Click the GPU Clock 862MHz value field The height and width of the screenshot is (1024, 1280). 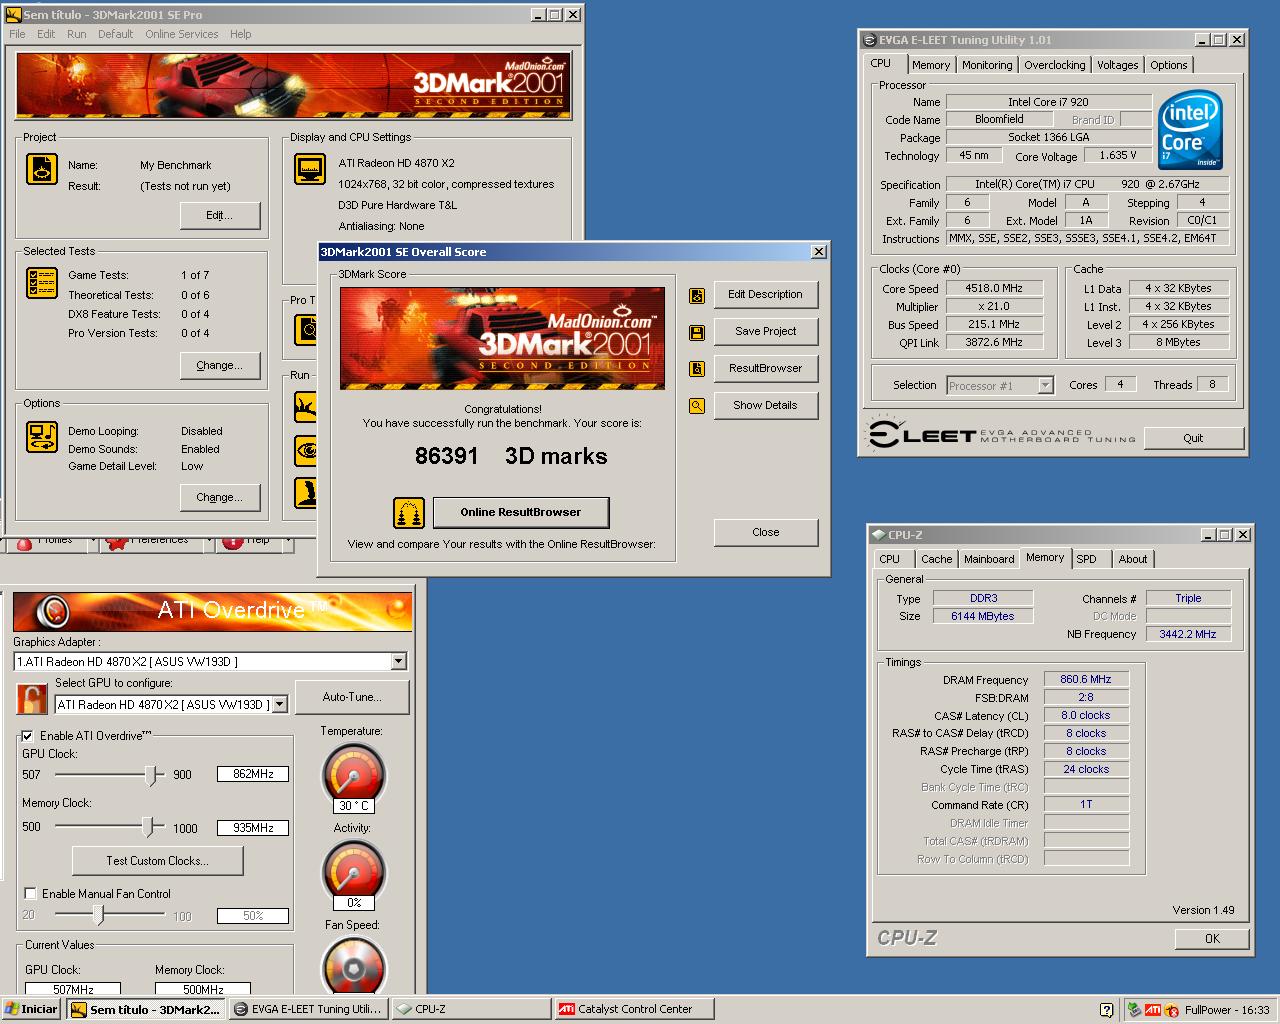point(253,774)
